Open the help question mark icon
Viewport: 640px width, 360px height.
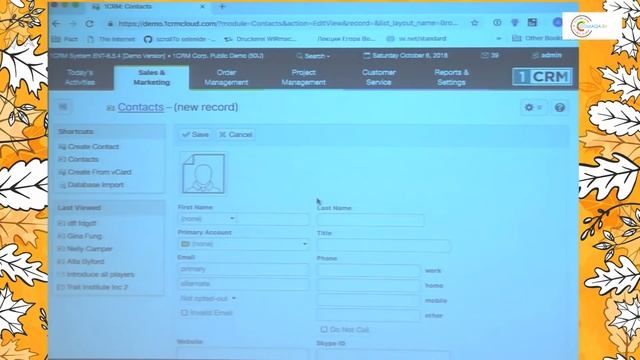560,107
